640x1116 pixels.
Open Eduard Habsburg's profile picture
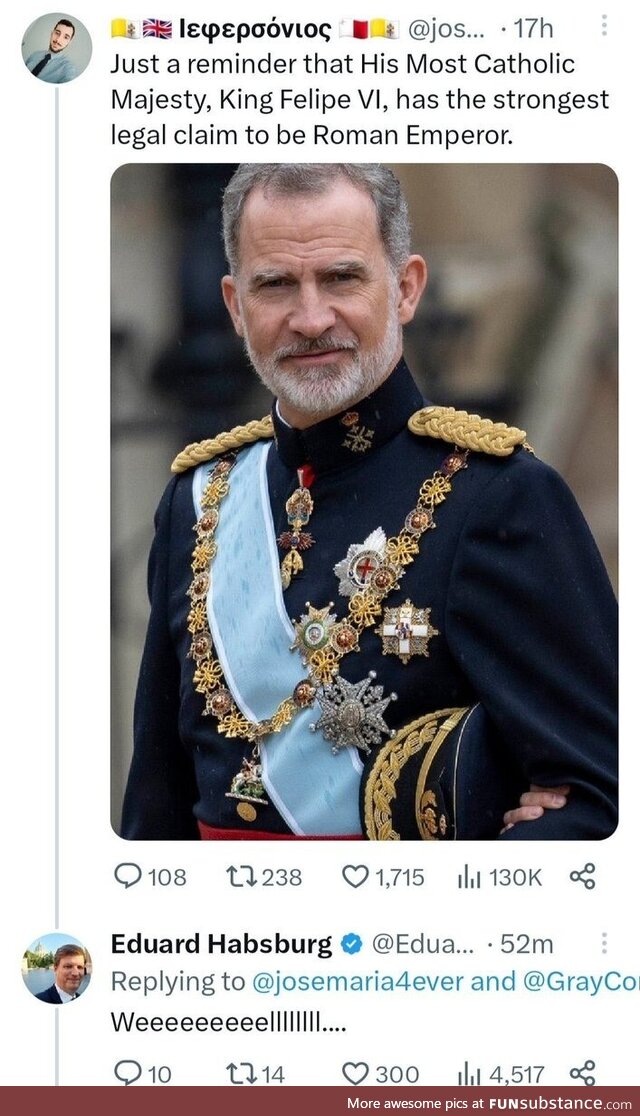click(56, 968)
